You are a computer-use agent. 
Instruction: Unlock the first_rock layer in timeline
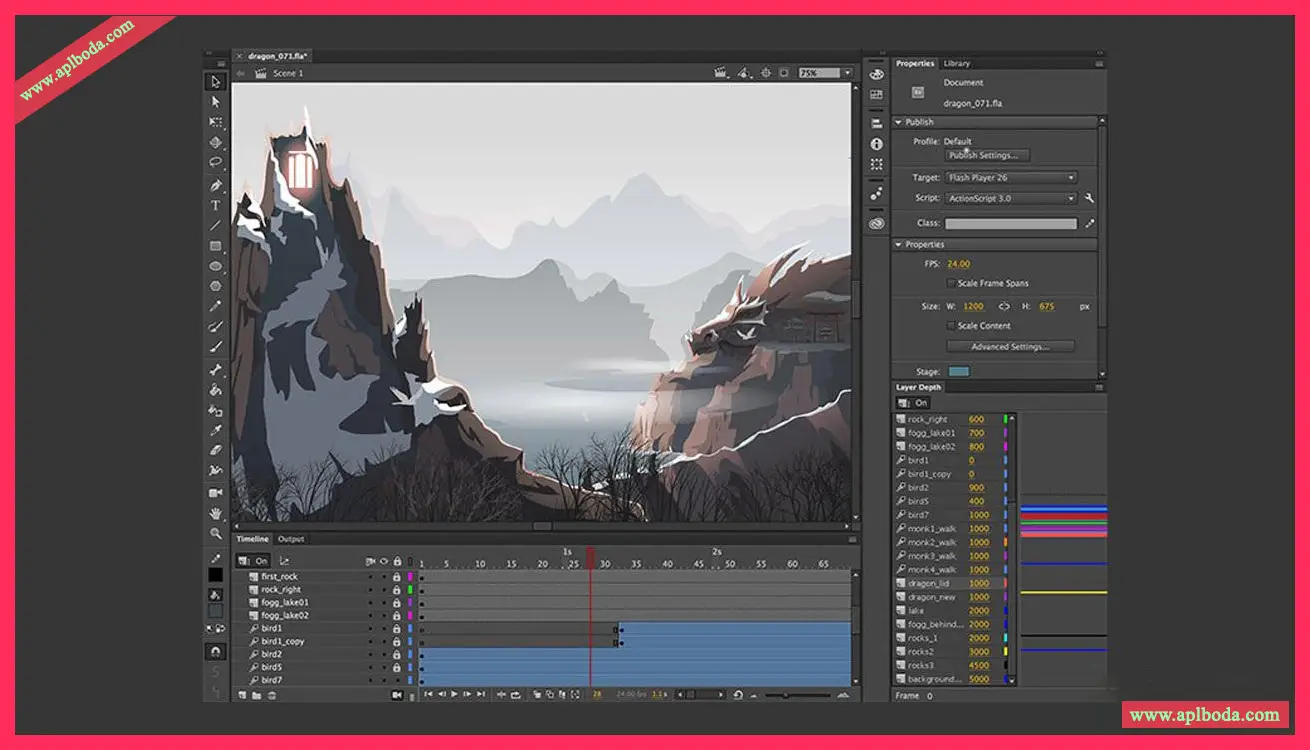397,577
